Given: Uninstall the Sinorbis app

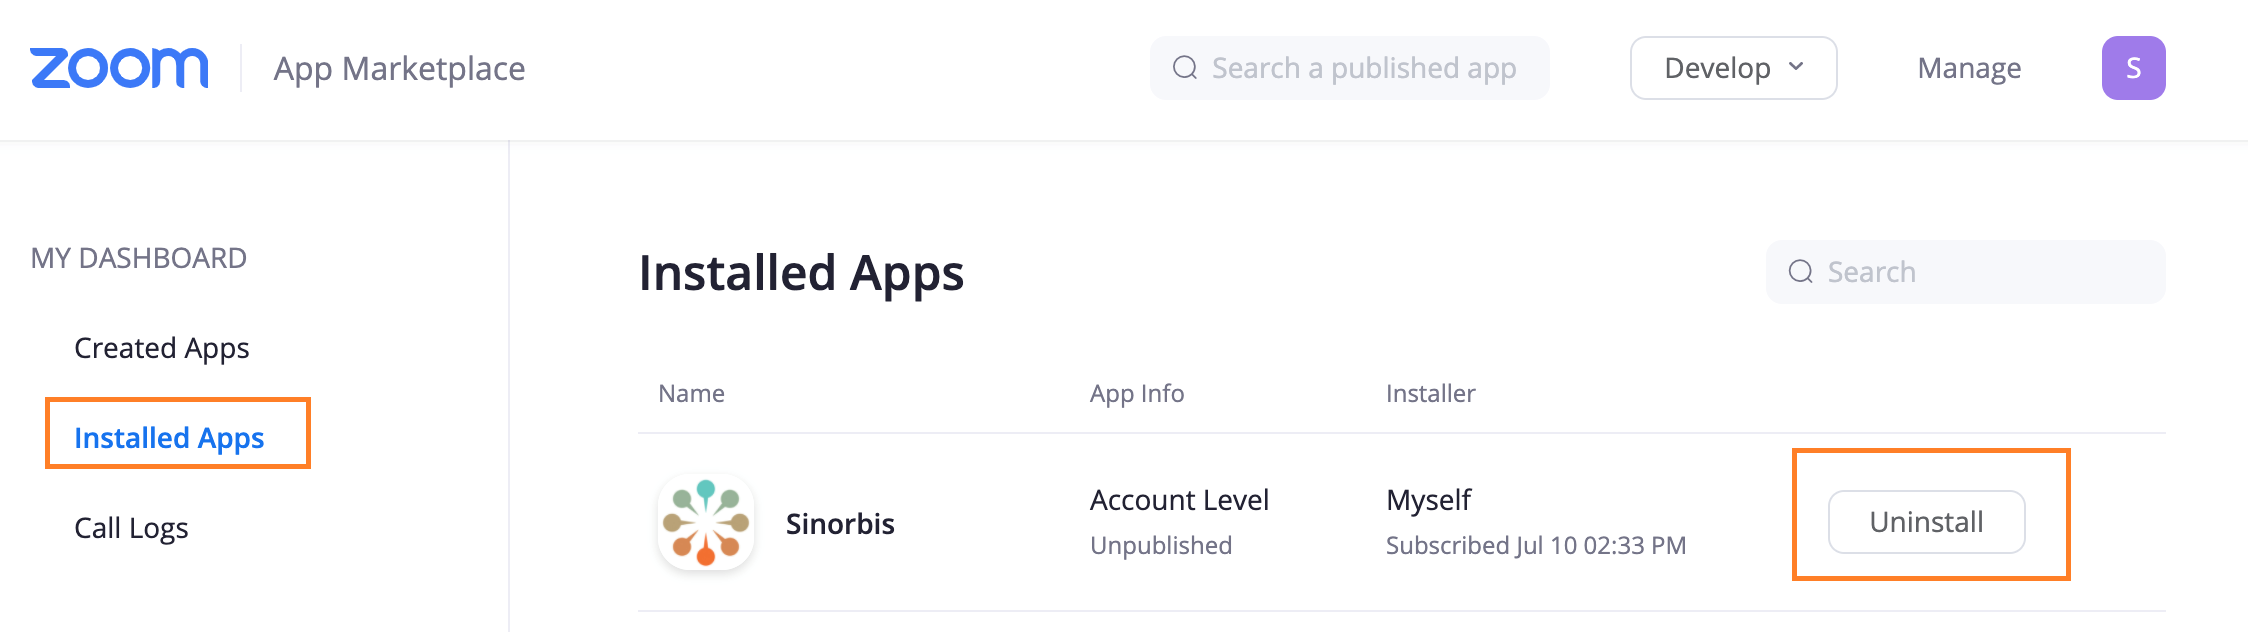Looking at the screenshot, I should tap(1926, 521).
